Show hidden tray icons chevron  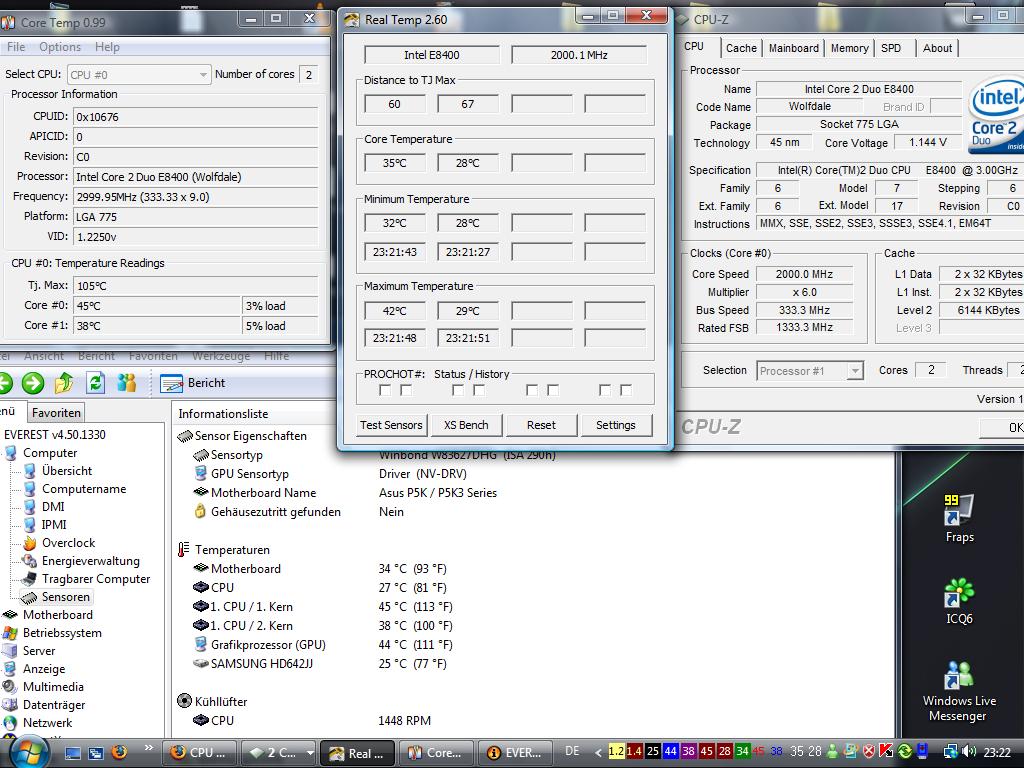598,752
